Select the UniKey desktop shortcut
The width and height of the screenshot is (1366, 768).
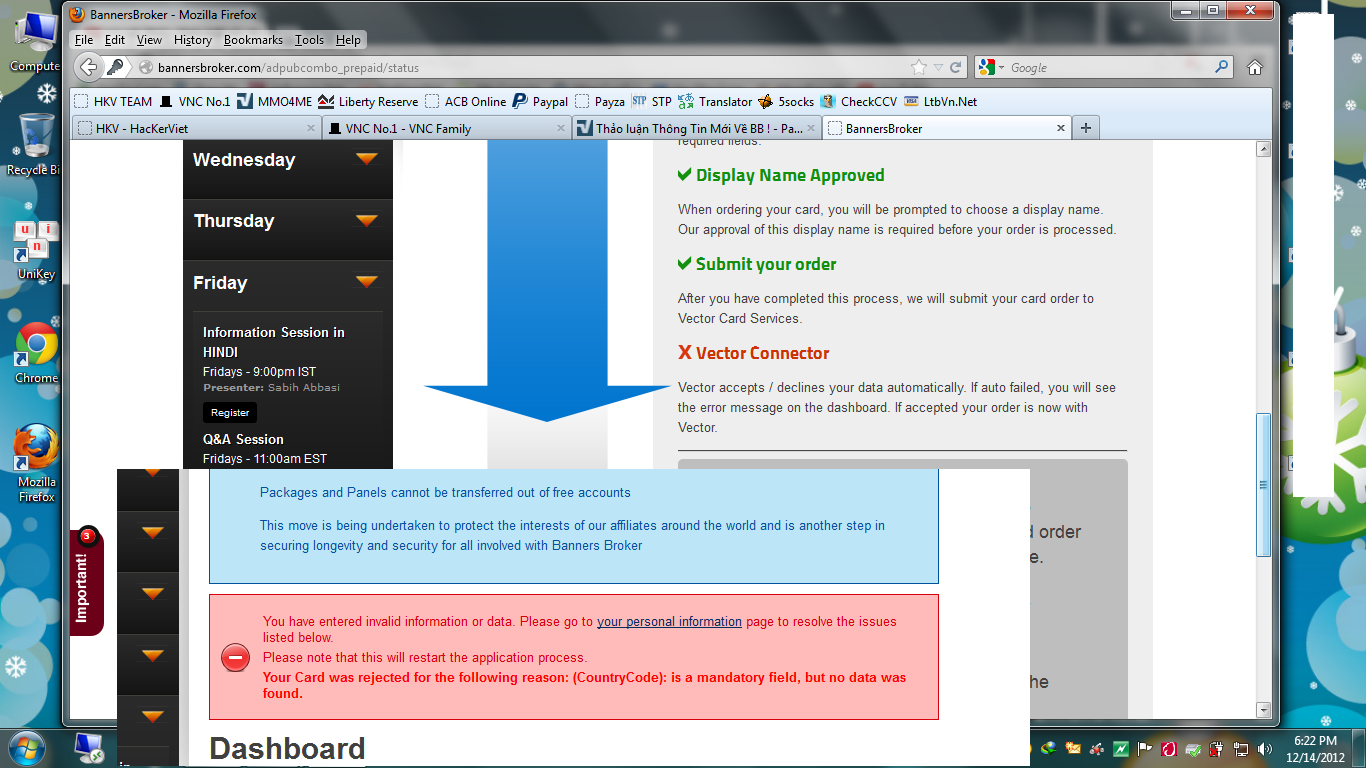tap(36, 250)
